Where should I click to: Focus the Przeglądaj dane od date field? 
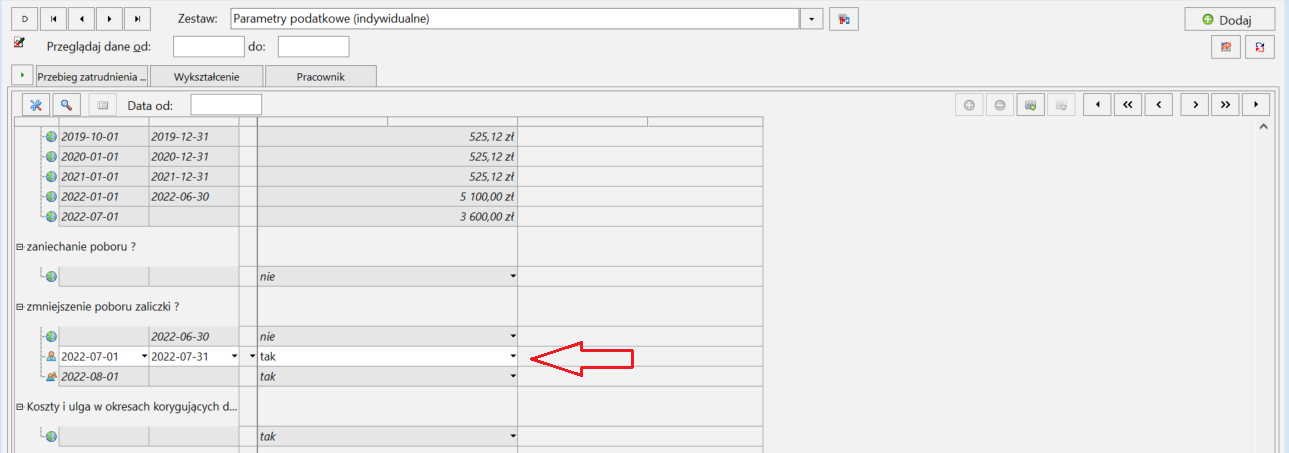click(209, 46)
